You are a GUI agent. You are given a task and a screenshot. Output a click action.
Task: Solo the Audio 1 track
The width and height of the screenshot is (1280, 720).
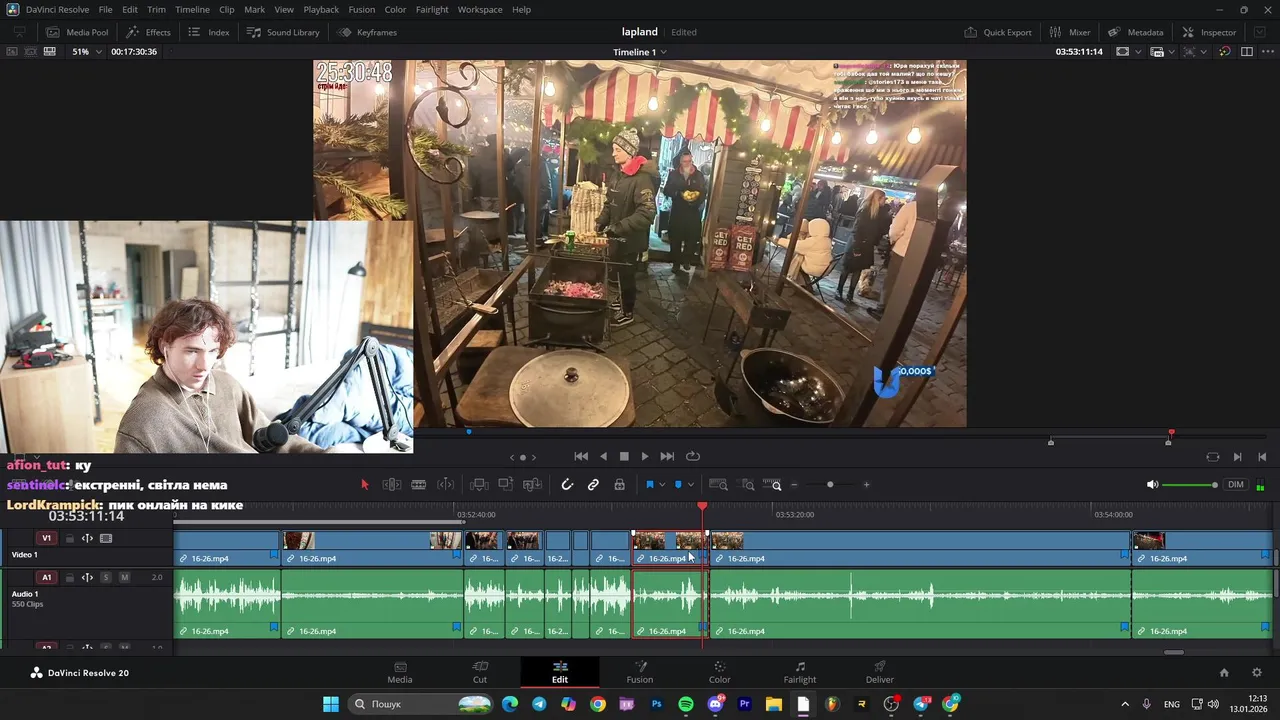pyautogui.click(x=106, y=577)
